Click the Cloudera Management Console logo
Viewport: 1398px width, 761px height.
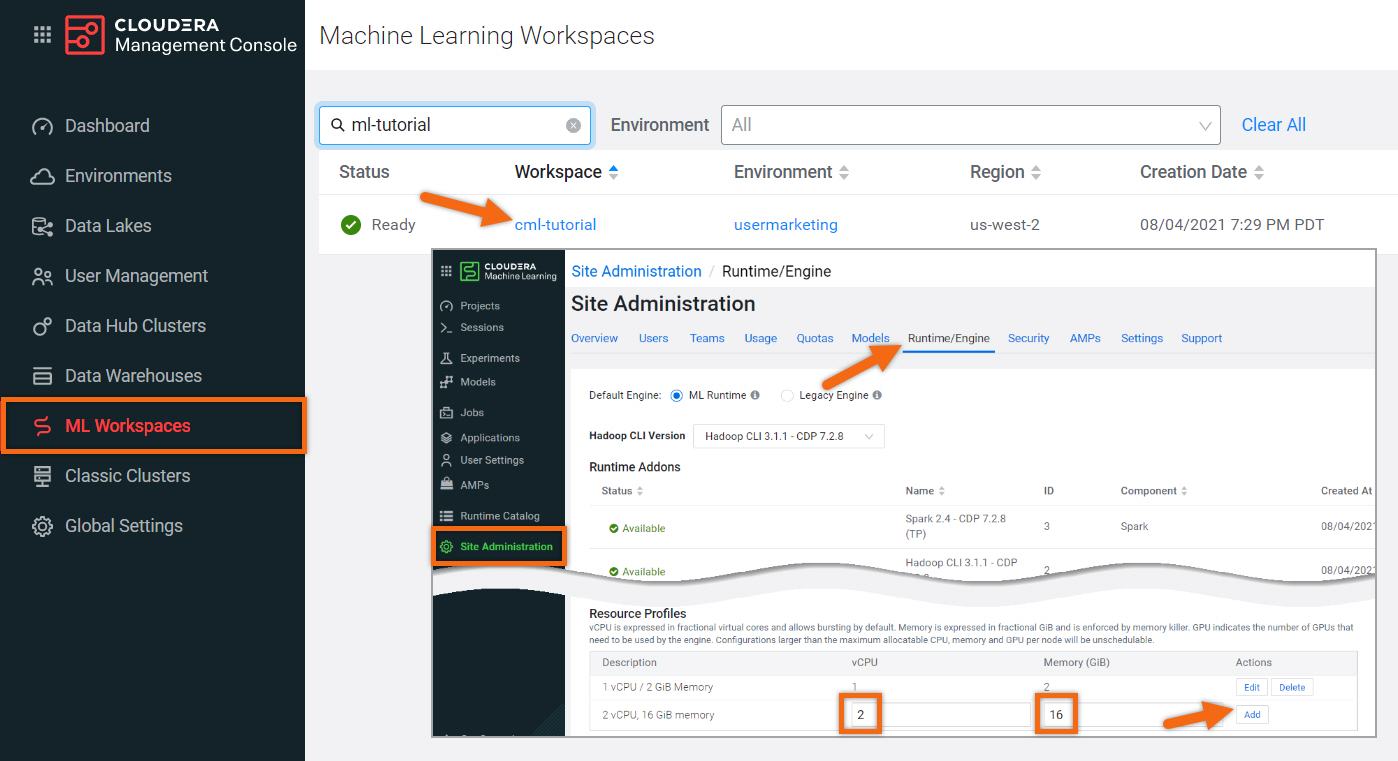pos(181,35)
